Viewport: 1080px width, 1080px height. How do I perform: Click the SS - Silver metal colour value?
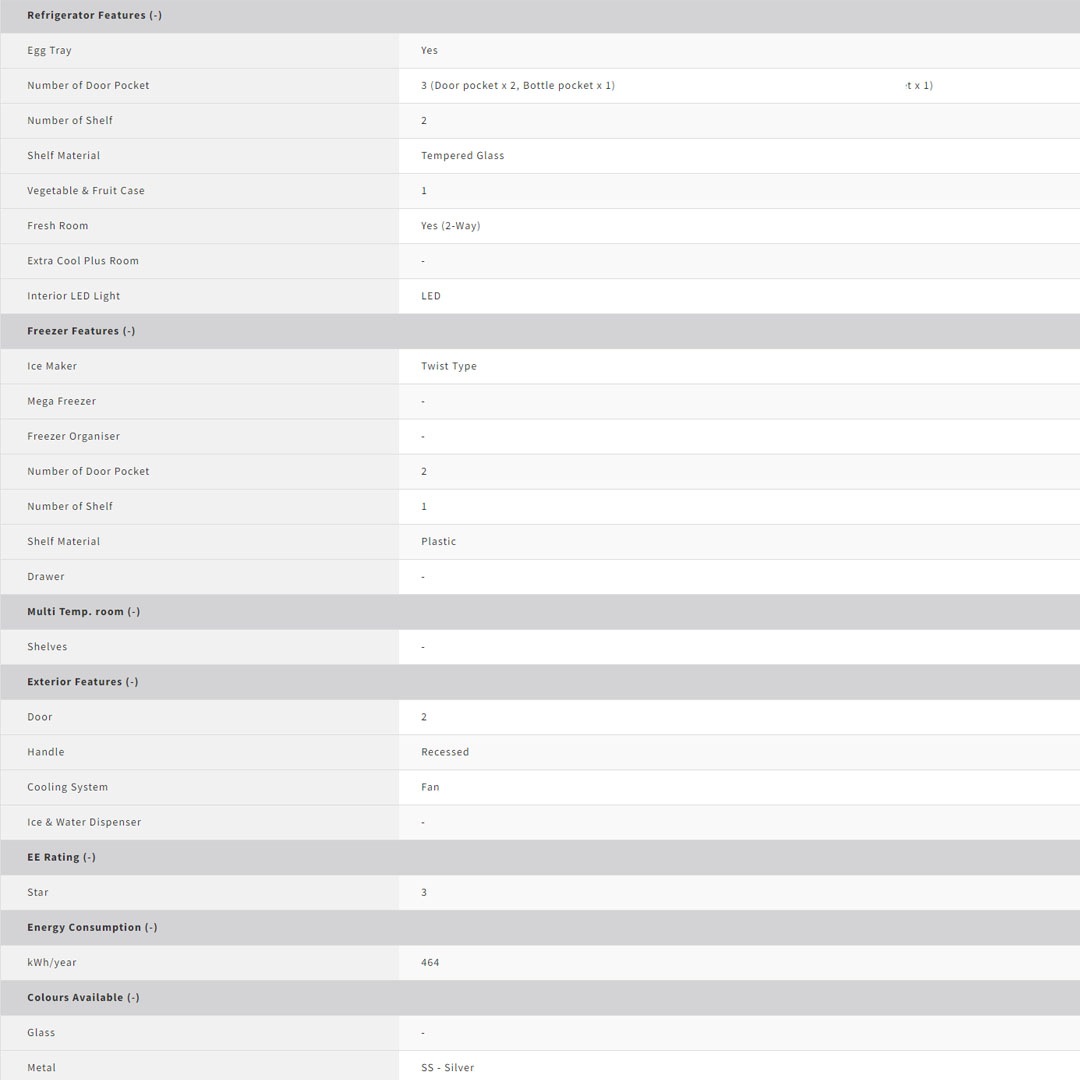447,1068
